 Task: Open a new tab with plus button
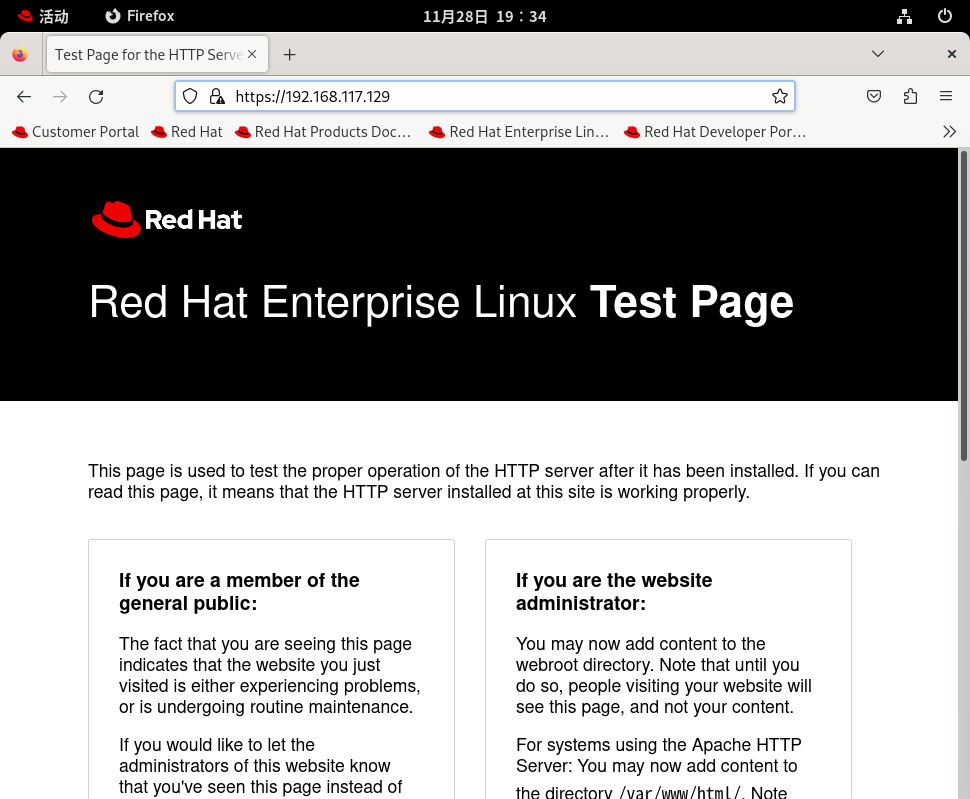290,55
